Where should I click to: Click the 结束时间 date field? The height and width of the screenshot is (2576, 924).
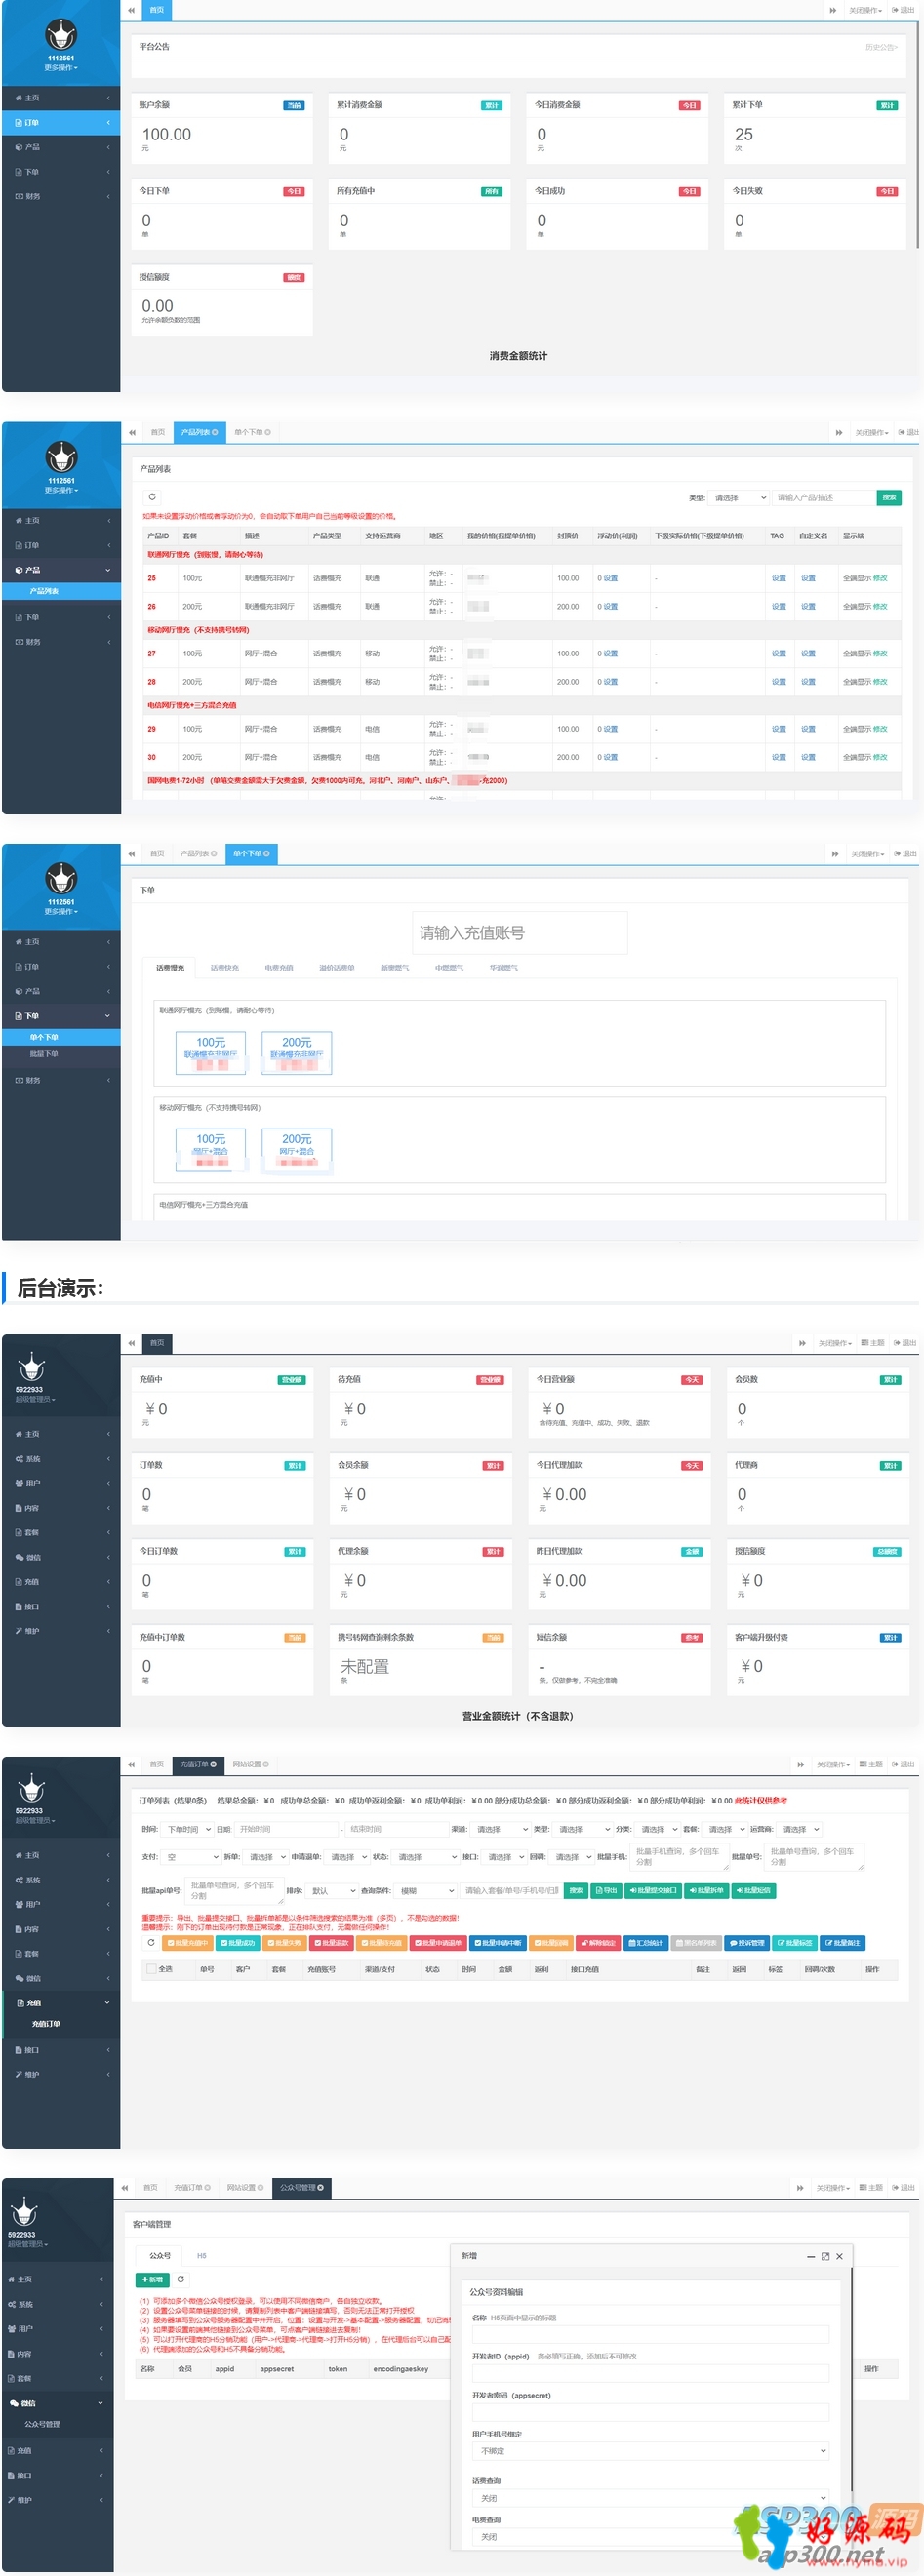coord(398,1829)
